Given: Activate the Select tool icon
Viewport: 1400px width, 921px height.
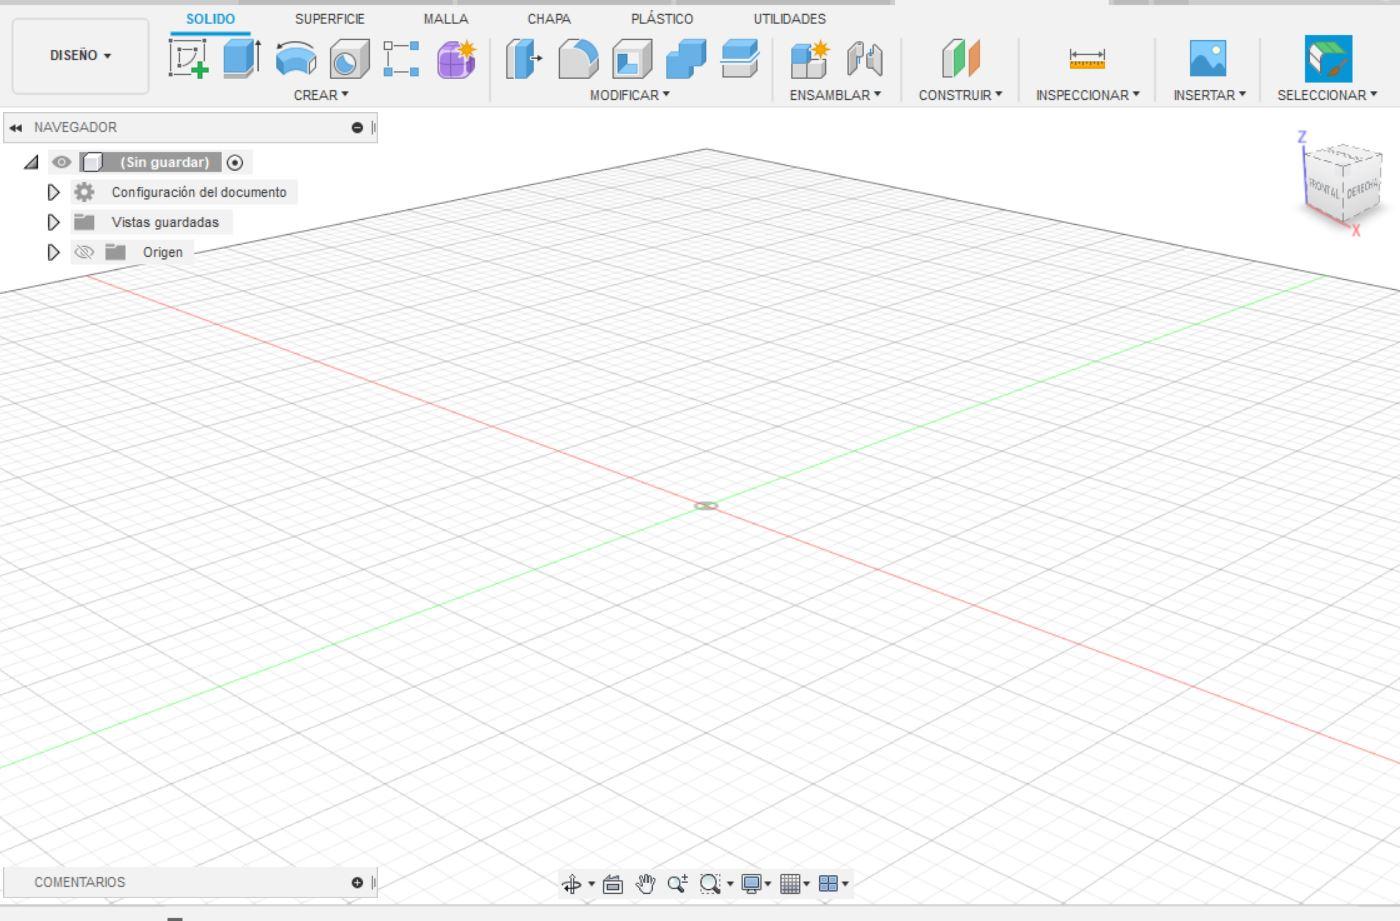Looking at the screenshot, I should [x=1328, y=59].
